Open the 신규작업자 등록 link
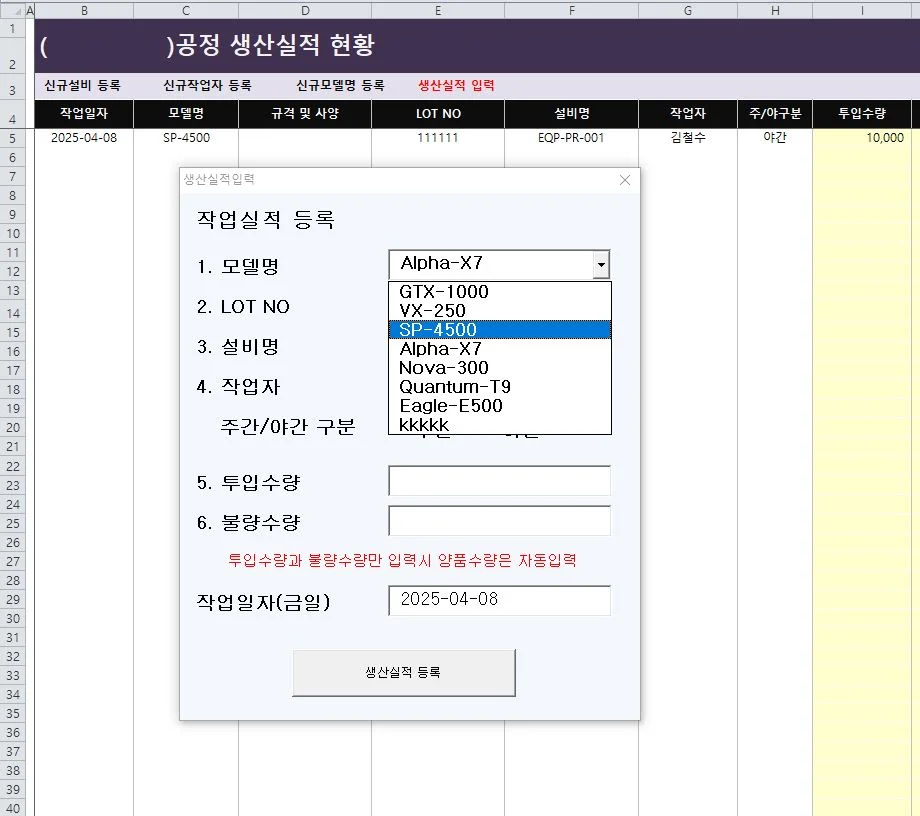This screenshot has width=920, height=816. click(x=206, y=85)
